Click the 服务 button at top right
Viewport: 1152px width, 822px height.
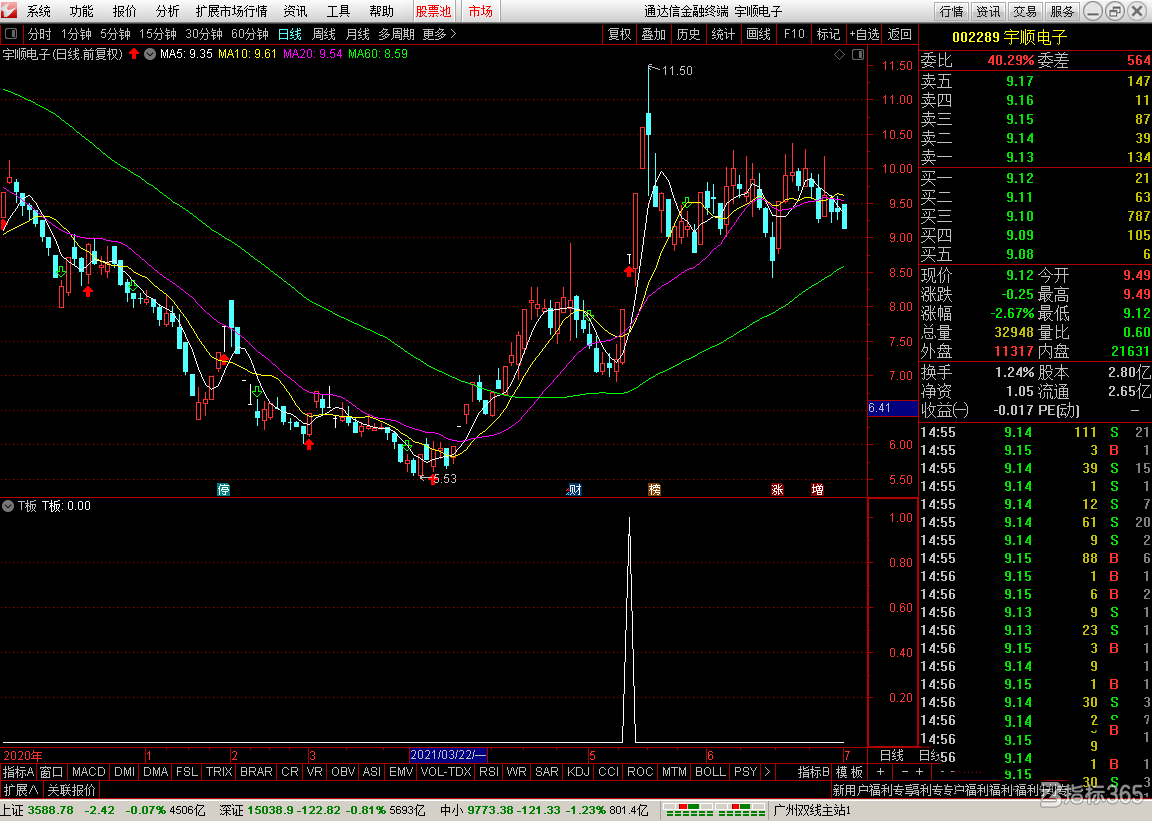(x=1062, y=11)
